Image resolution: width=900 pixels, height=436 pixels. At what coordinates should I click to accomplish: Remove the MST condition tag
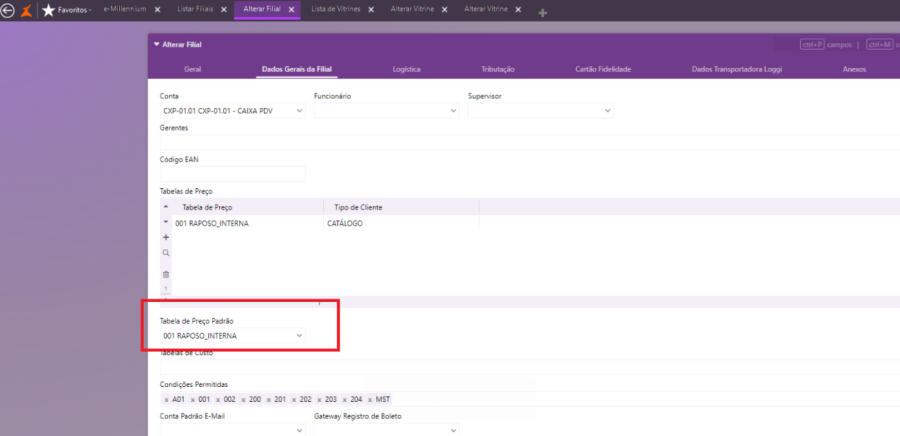pyautogui.click(x=370, y=400)
